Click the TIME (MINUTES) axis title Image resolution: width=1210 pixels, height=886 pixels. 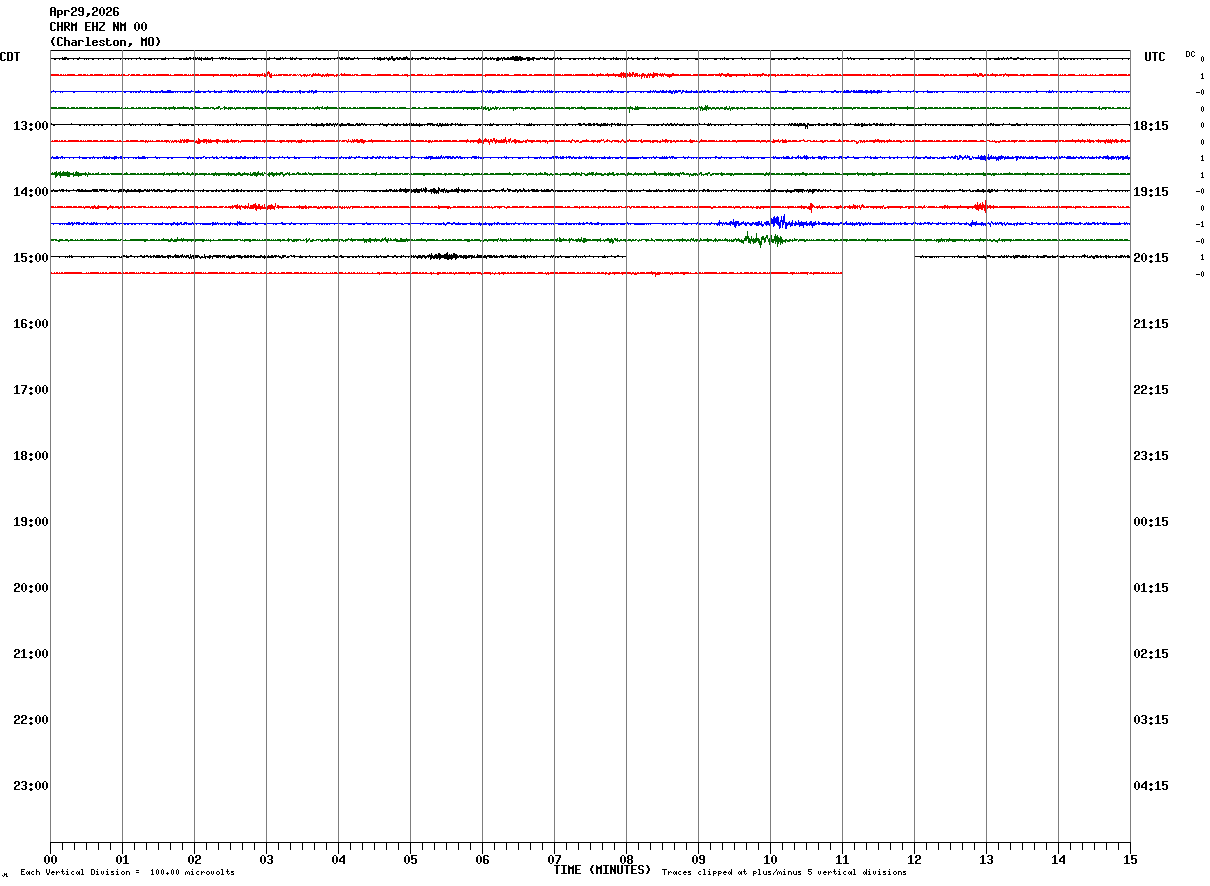pyautogui.click(x=602, y=870)
